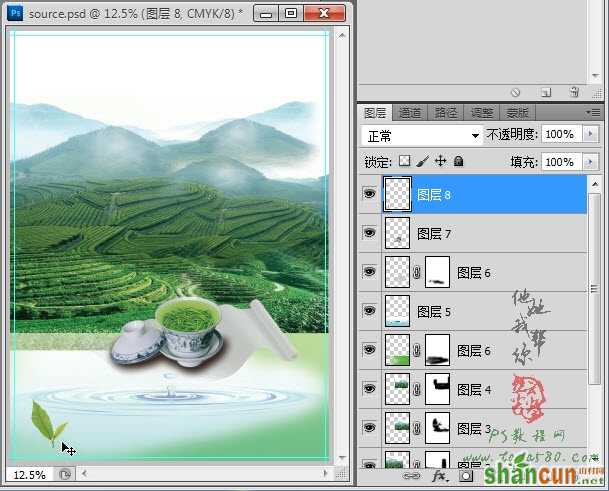Enable lock all padlock icon
The image size is (609, 491).
[x=459, y=160]
